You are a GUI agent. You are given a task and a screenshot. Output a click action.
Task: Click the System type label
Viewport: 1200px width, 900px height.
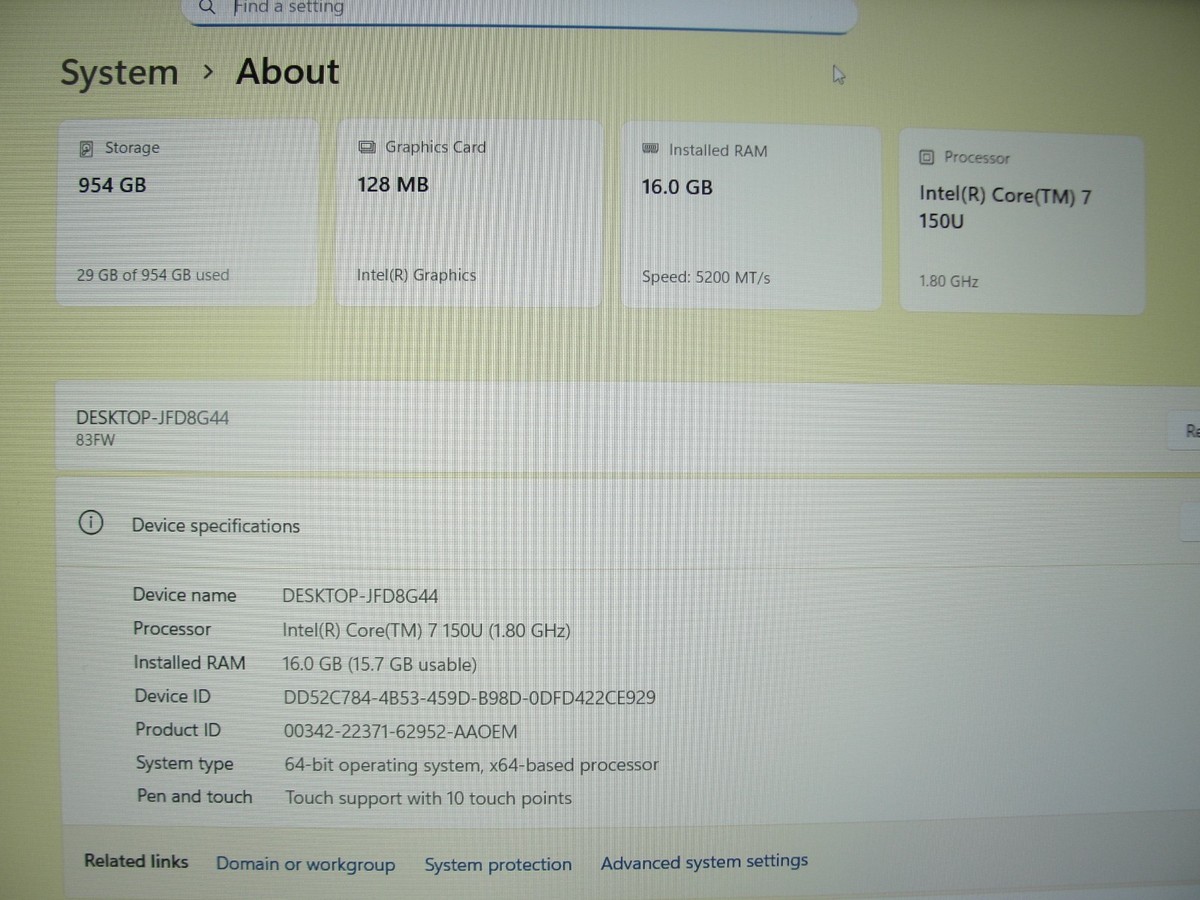185,764
